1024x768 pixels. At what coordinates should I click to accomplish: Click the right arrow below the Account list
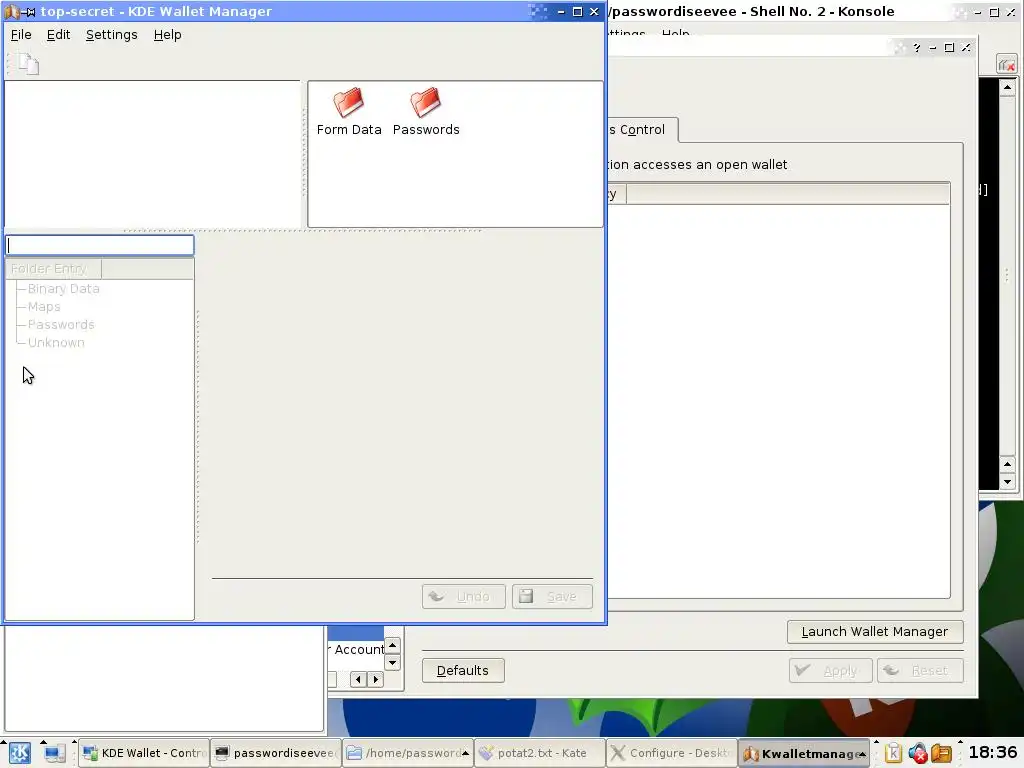point(375,680)
